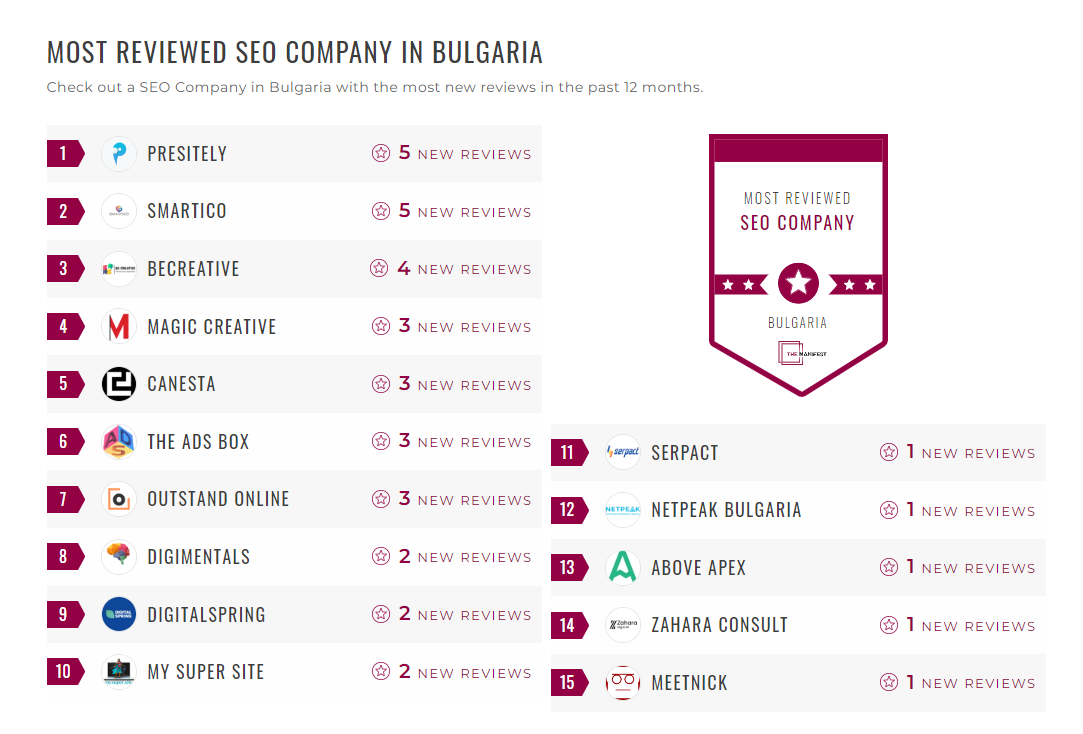1083x734 pixels.
Task: Select the Meetnick glasses logo
Action: (622, 683)
